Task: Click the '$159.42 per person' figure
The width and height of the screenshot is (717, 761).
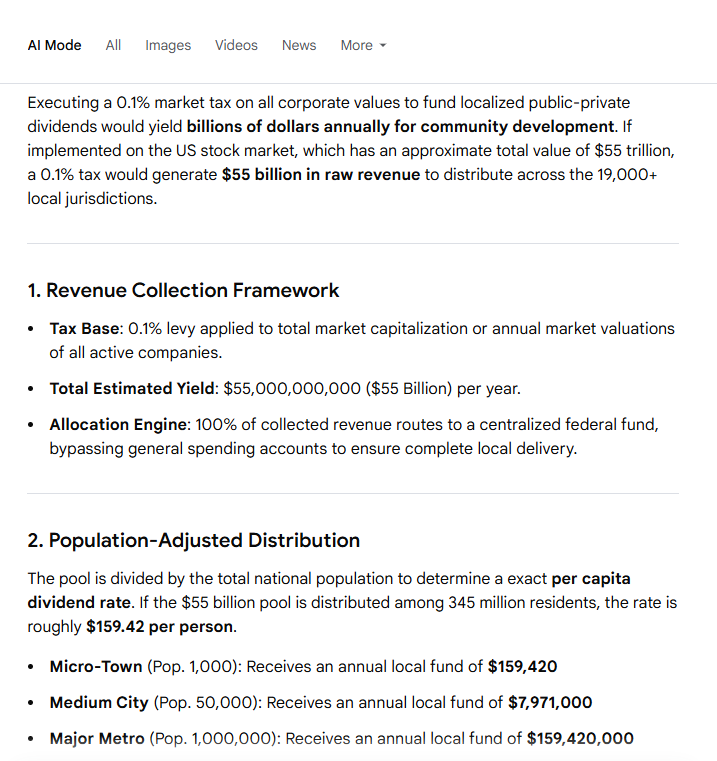Action: (159, 627)
